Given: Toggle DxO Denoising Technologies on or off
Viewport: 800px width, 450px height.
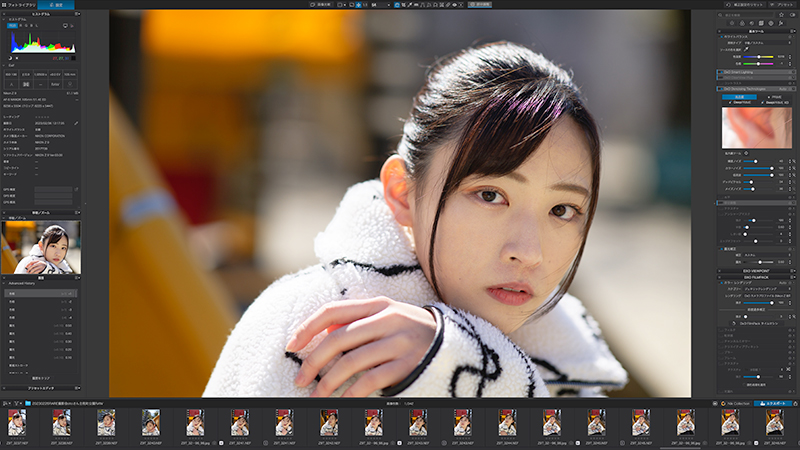Looking at the screenshot, I should [x=721, y=89].
